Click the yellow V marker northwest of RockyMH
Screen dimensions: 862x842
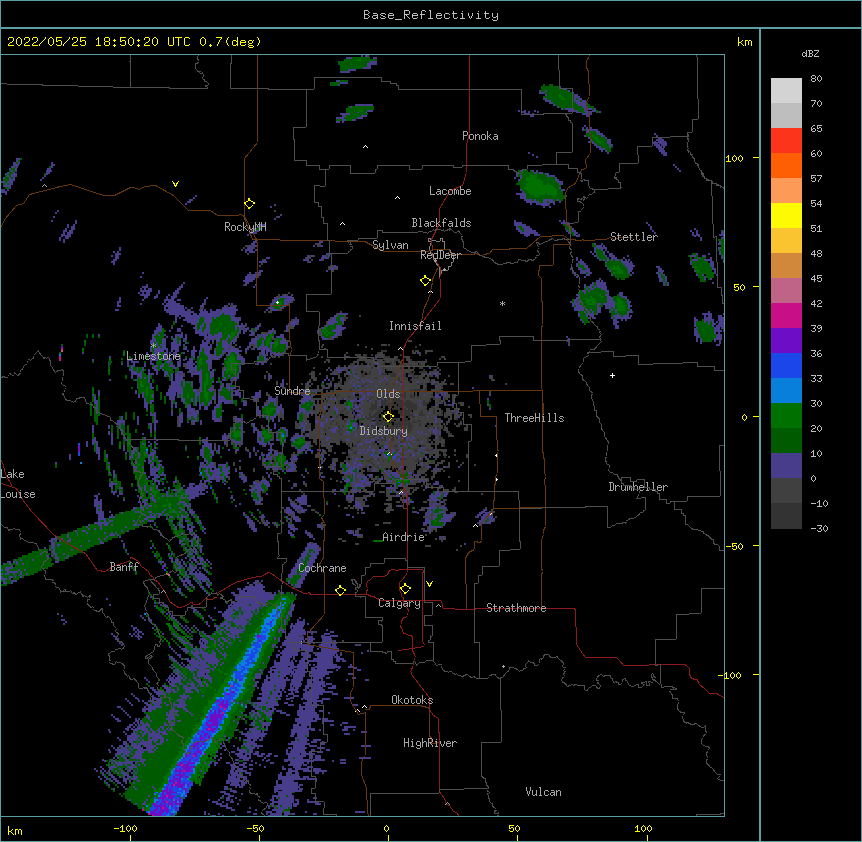coord(175,184)
